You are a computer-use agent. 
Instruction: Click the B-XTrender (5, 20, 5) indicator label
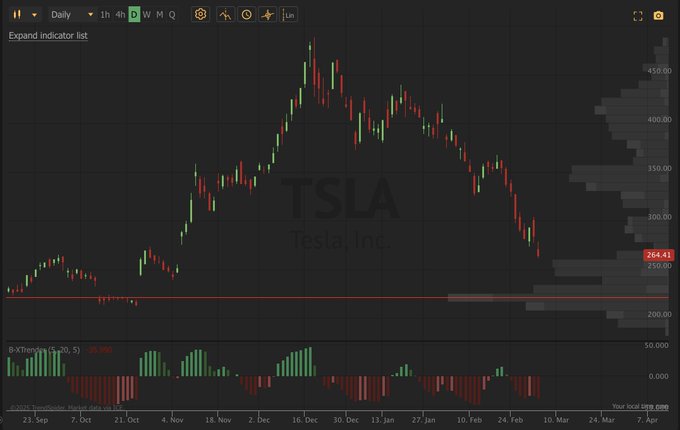[44, 350]
